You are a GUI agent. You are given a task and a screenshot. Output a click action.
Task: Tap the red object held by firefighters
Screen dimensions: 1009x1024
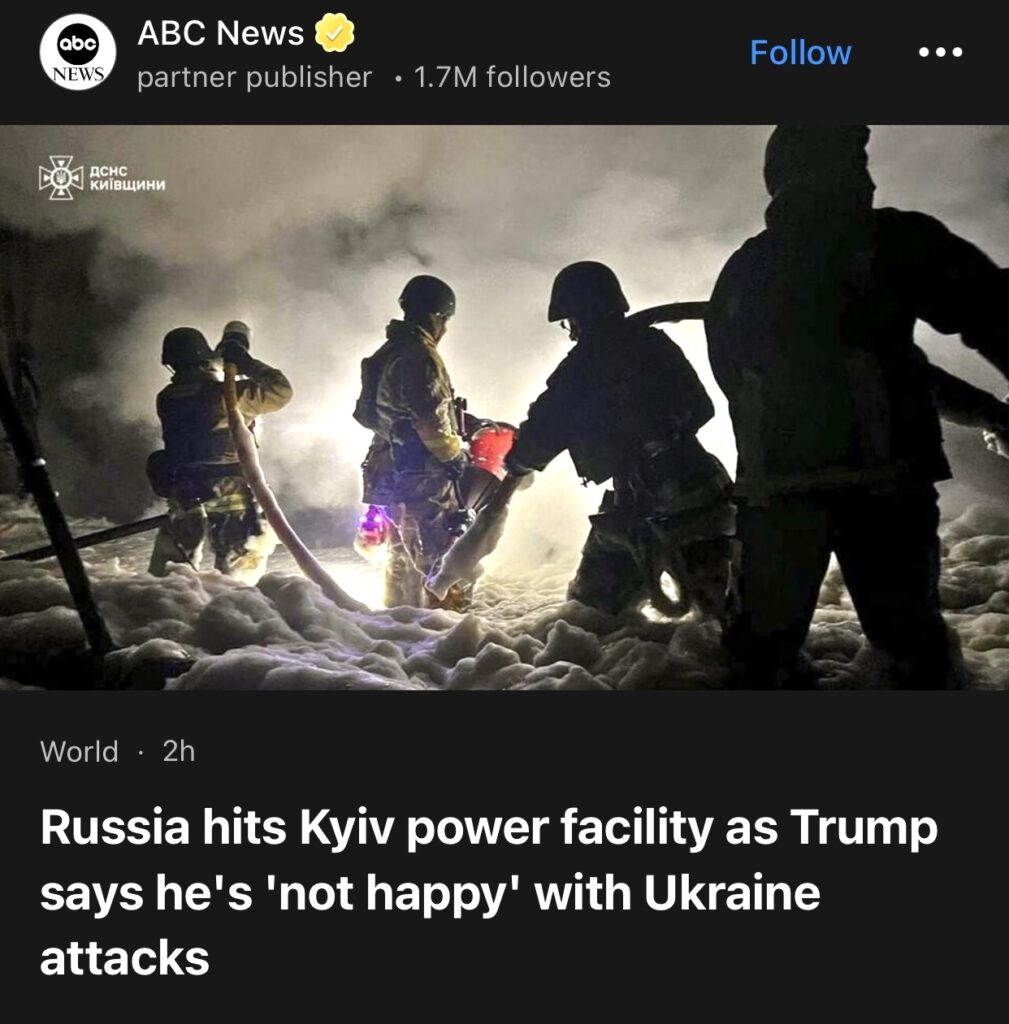pyautogui.click(x=491, y=449)
